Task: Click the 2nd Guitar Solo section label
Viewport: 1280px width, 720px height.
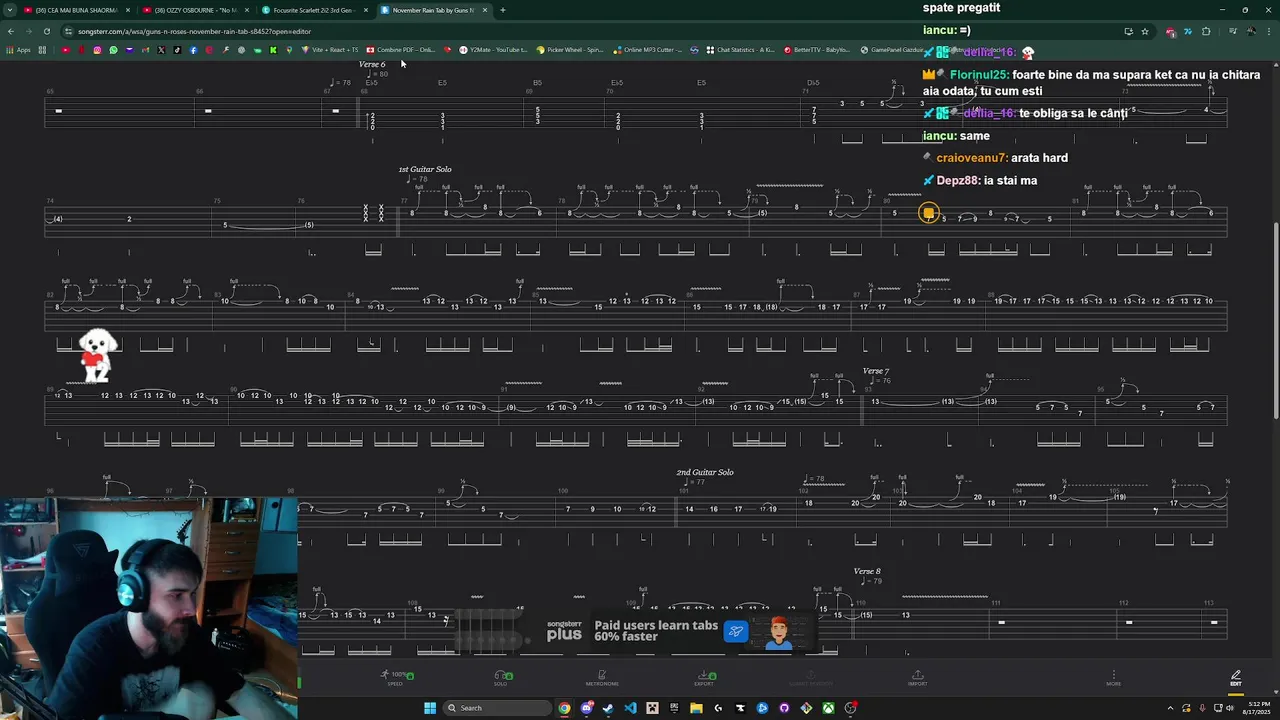Action: point(705,472)
